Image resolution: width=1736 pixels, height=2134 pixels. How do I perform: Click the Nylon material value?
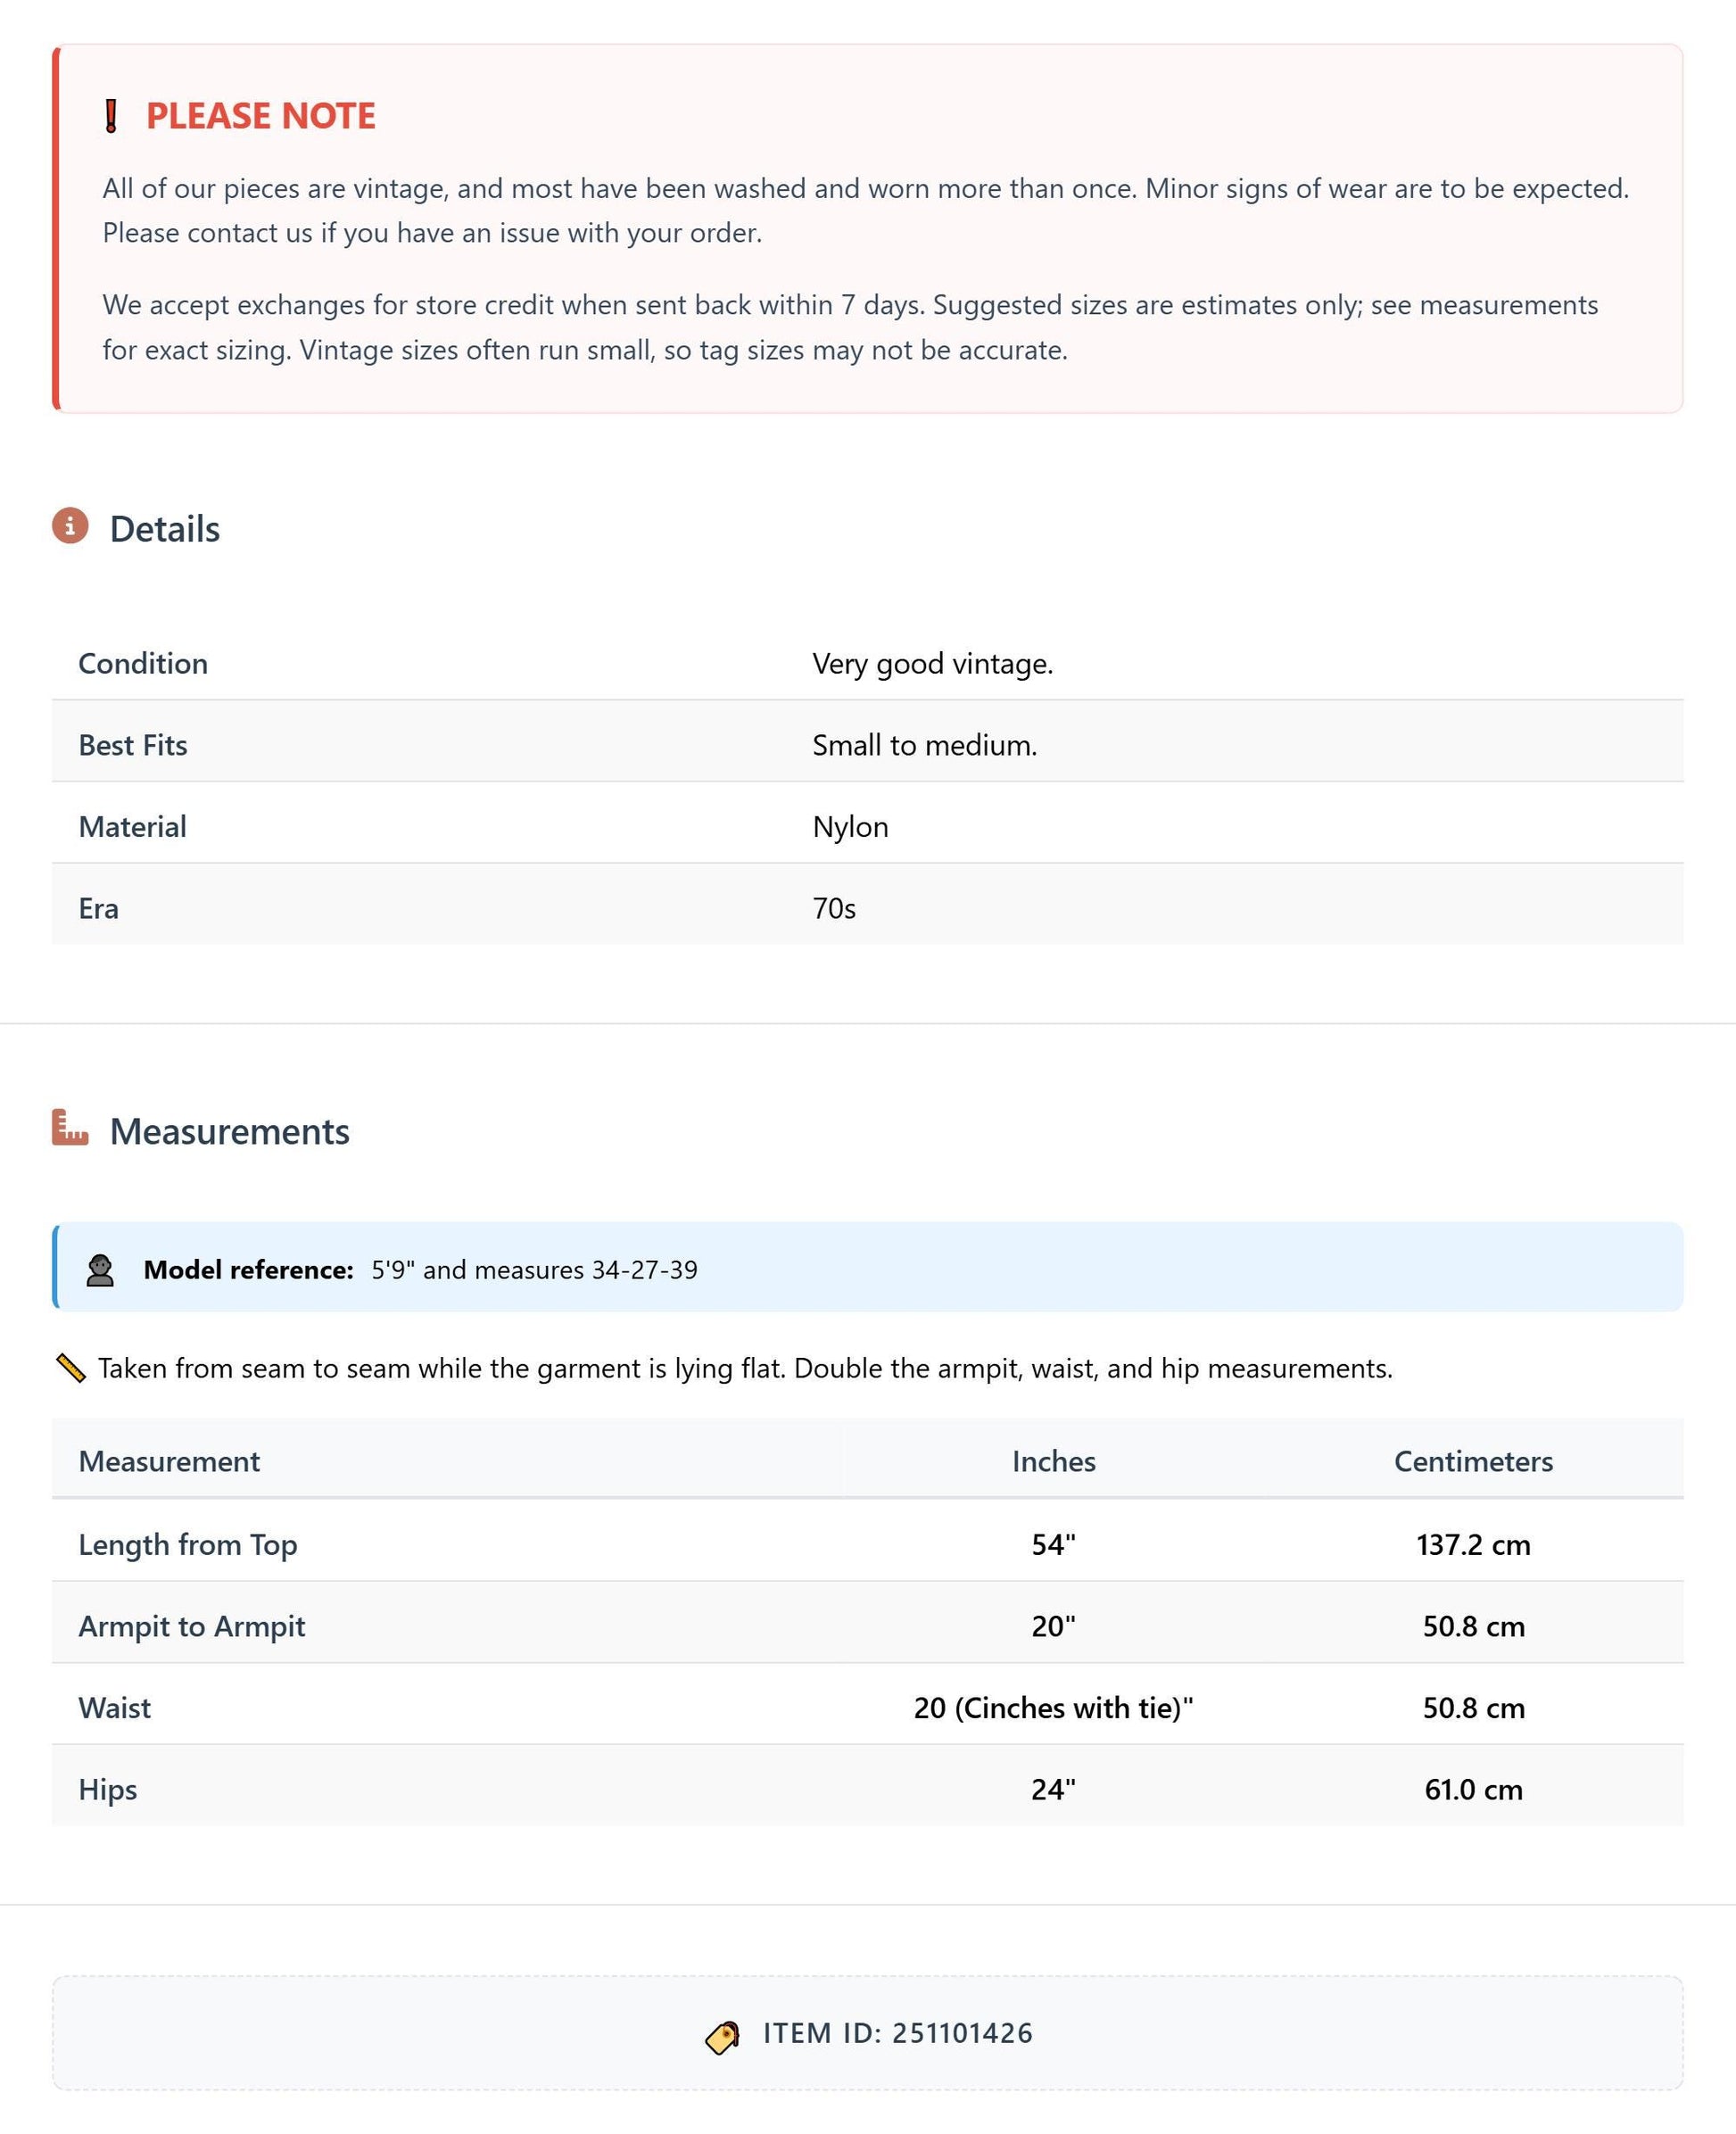click(x=851, y=826)
